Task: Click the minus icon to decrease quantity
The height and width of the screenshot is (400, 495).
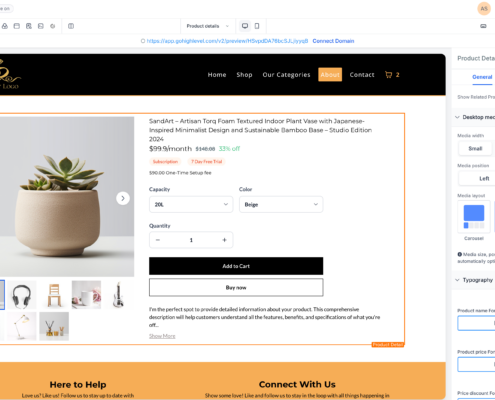Action: tap(158, 240)
